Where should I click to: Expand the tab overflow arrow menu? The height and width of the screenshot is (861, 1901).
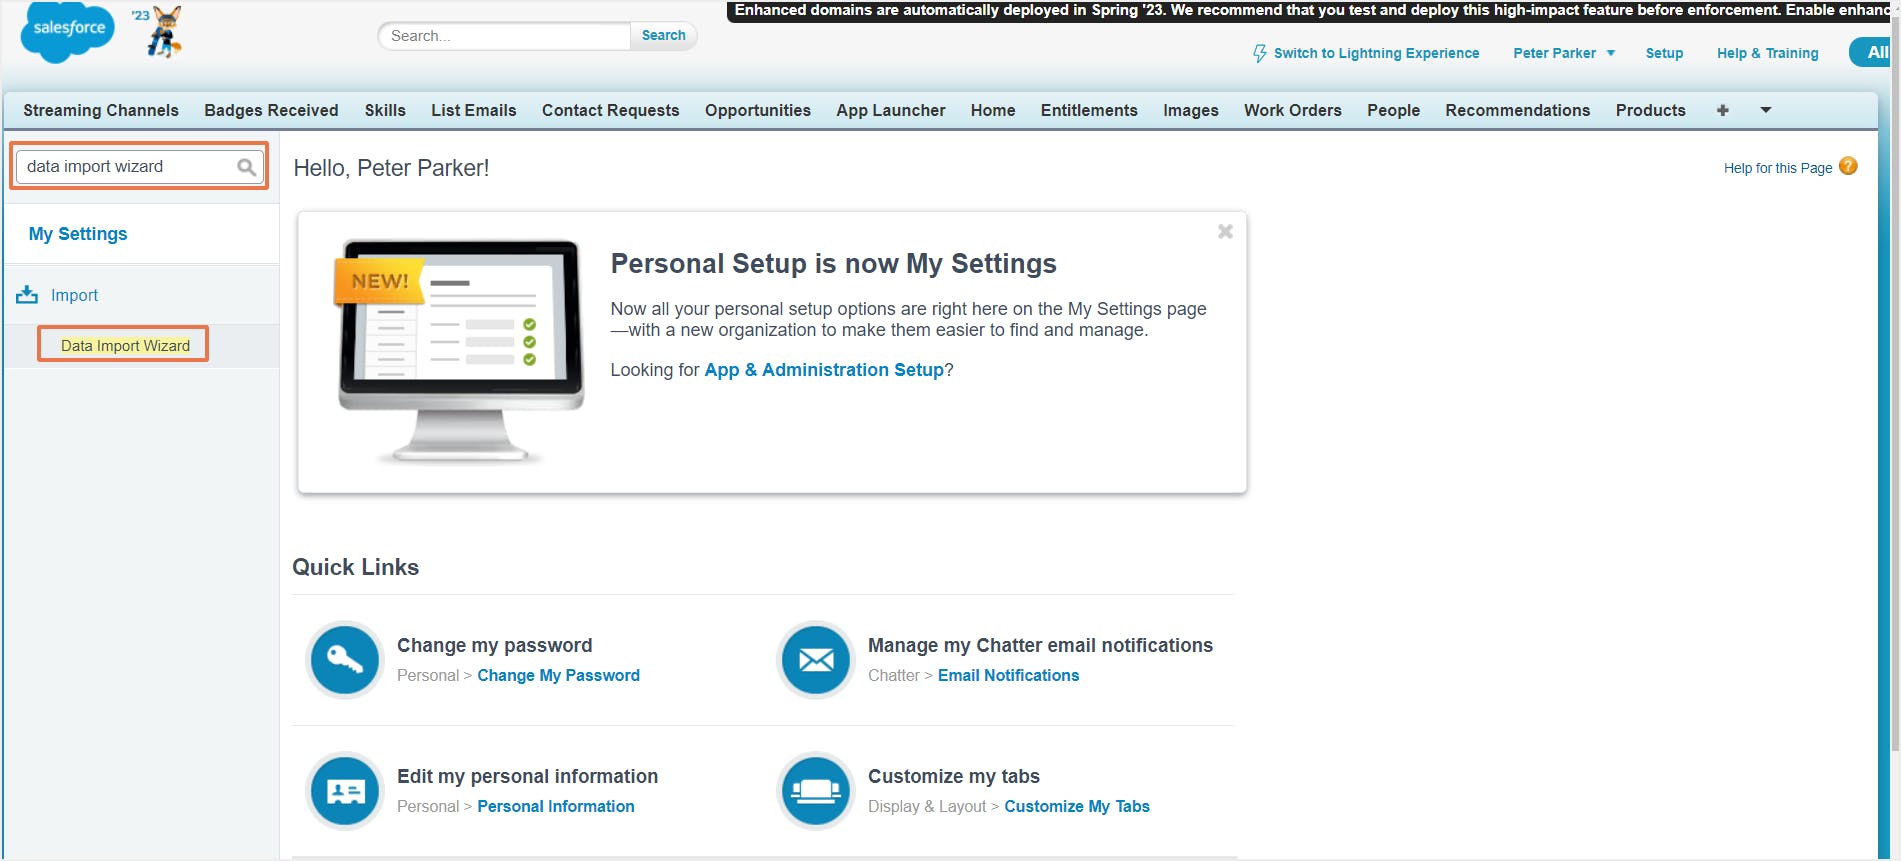[x=1766, y=110]
